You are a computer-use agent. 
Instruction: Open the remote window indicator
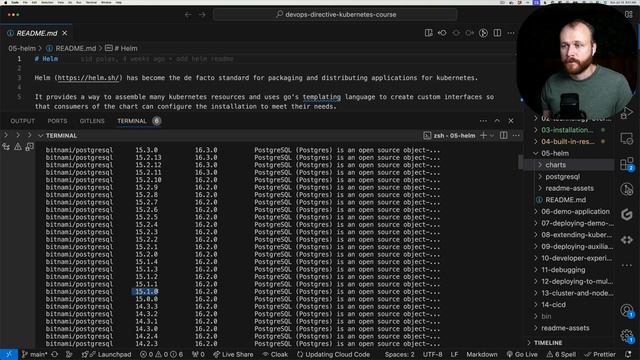click(x=9, y=354)
